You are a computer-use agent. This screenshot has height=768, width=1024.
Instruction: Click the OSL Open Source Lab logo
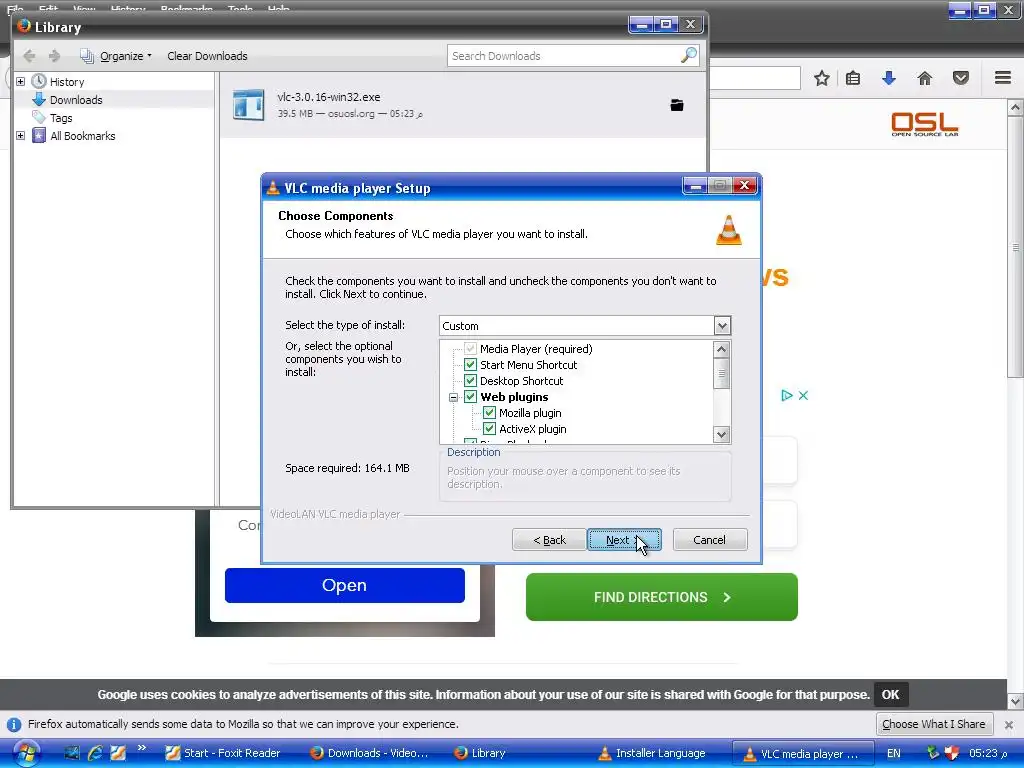point(925,124)
